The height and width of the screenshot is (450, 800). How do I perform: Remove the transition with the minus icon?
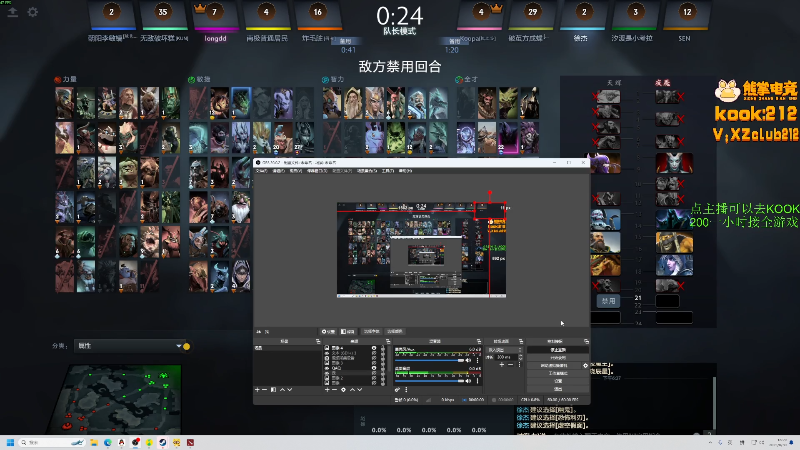click(x=510, y=365)
